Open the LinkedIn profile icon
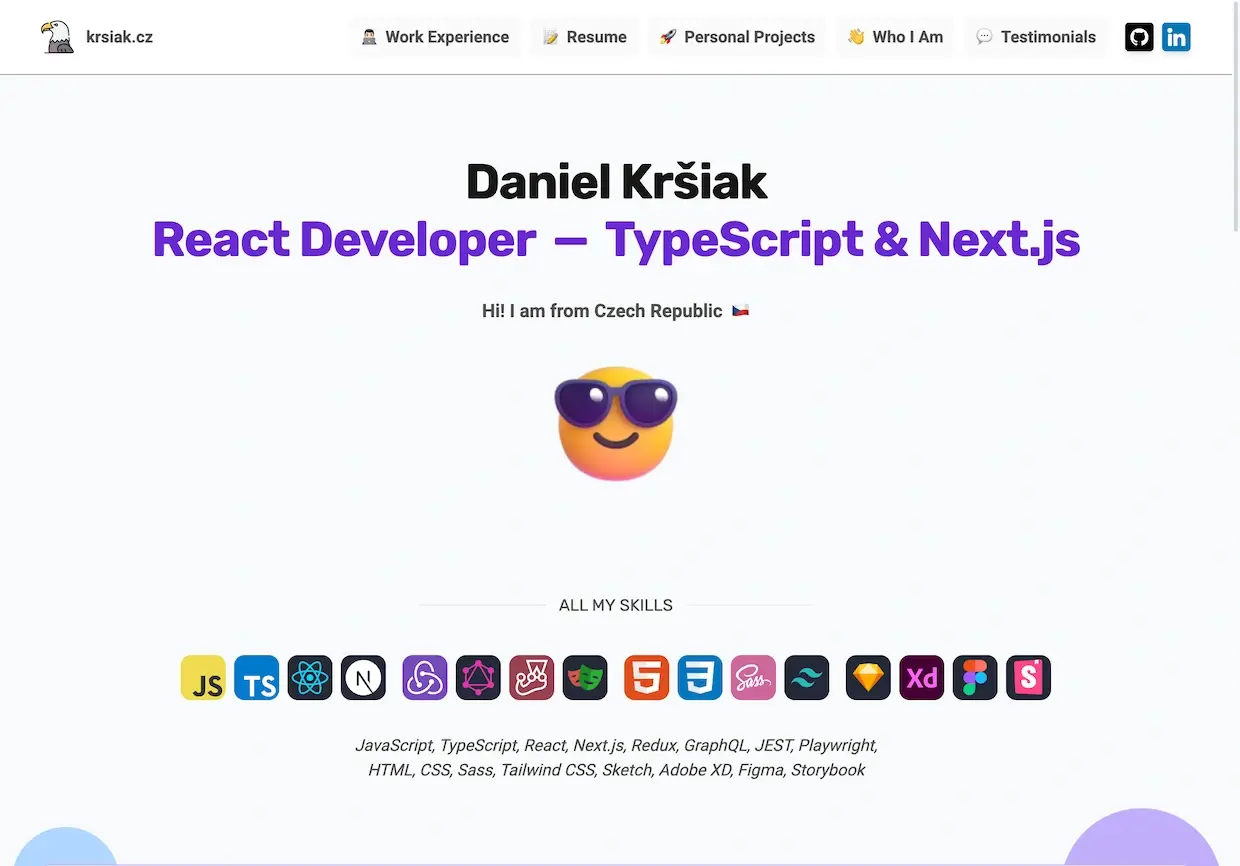This screenshot has width=1240, height=866. 1176,37
